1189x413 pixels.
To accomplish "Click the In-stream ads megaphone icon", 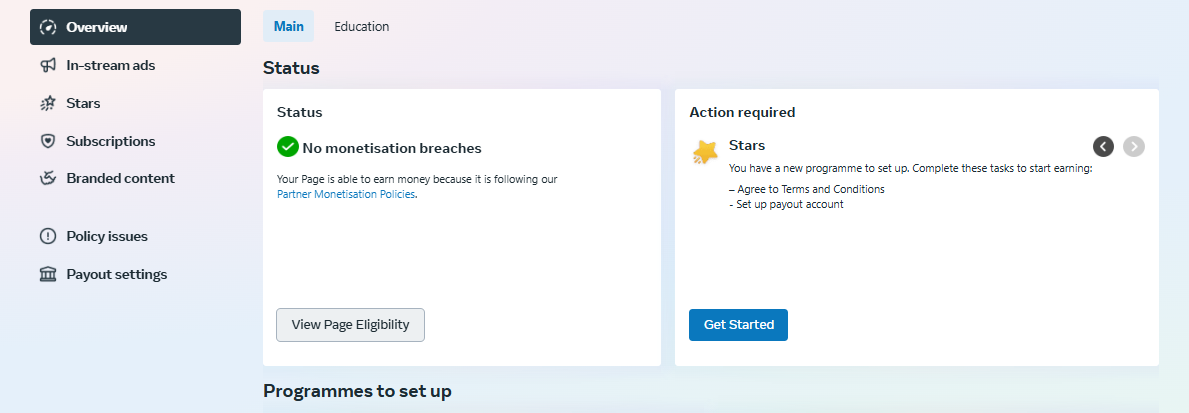I will 48,66.
